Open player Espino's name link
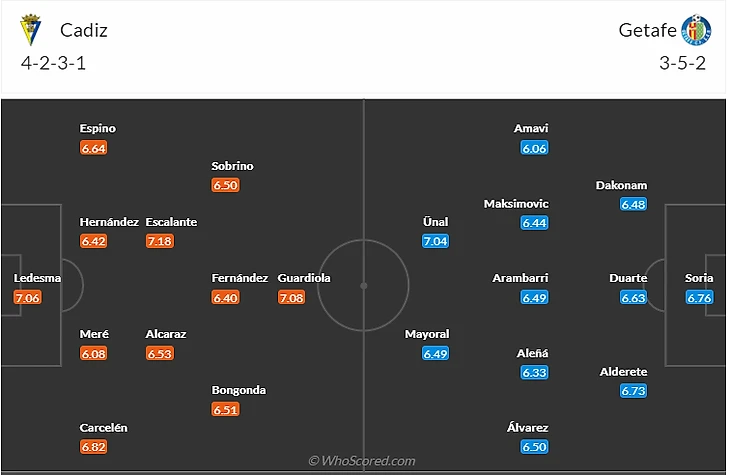Screen dimensions: 730x475 point(98,129)
